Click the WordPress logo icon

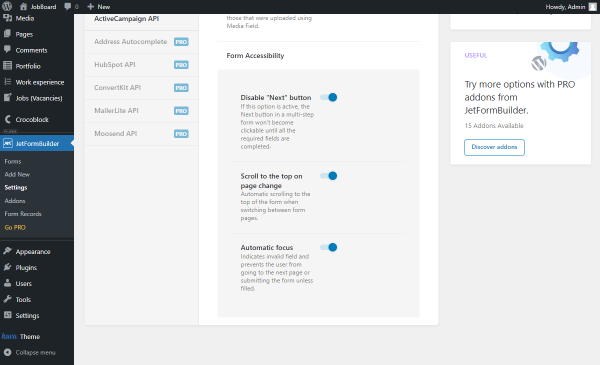click(x=7, y=7)
